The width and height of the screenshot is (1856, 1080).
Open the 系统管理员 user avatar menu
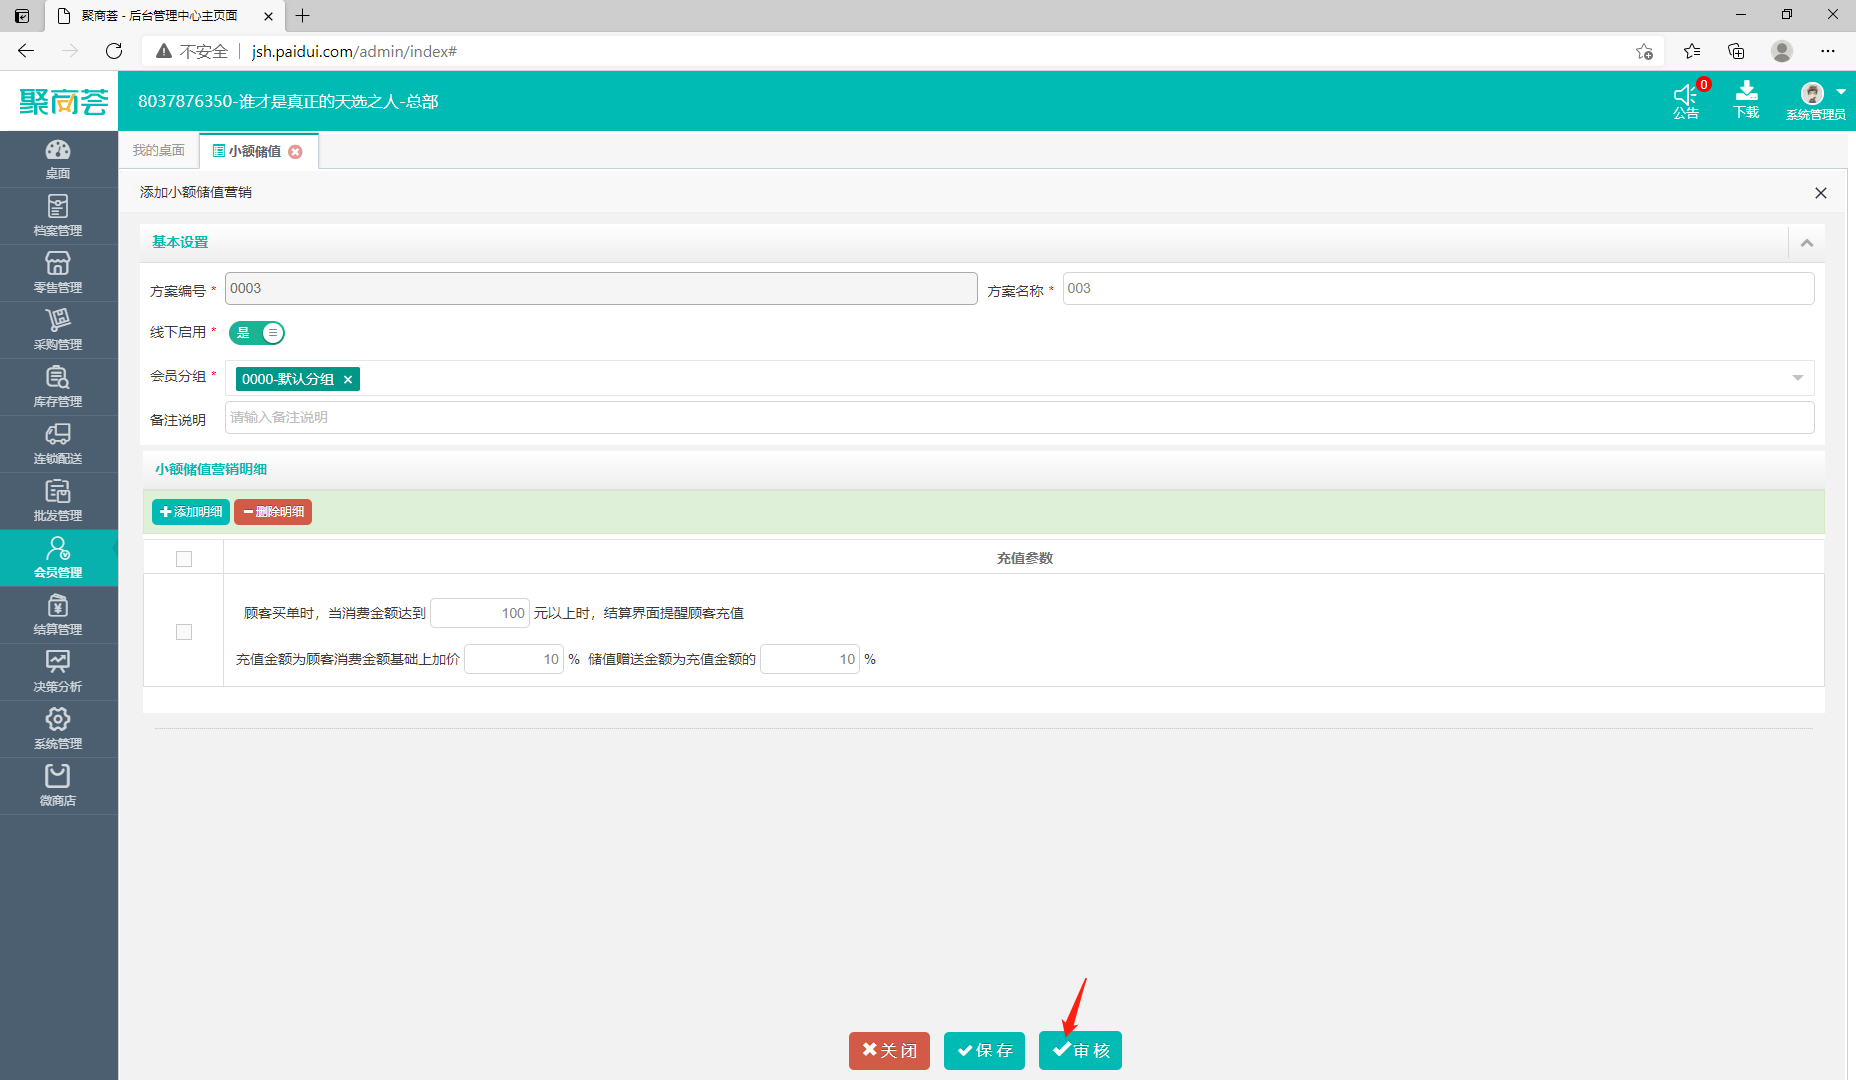click(1816, 101)
